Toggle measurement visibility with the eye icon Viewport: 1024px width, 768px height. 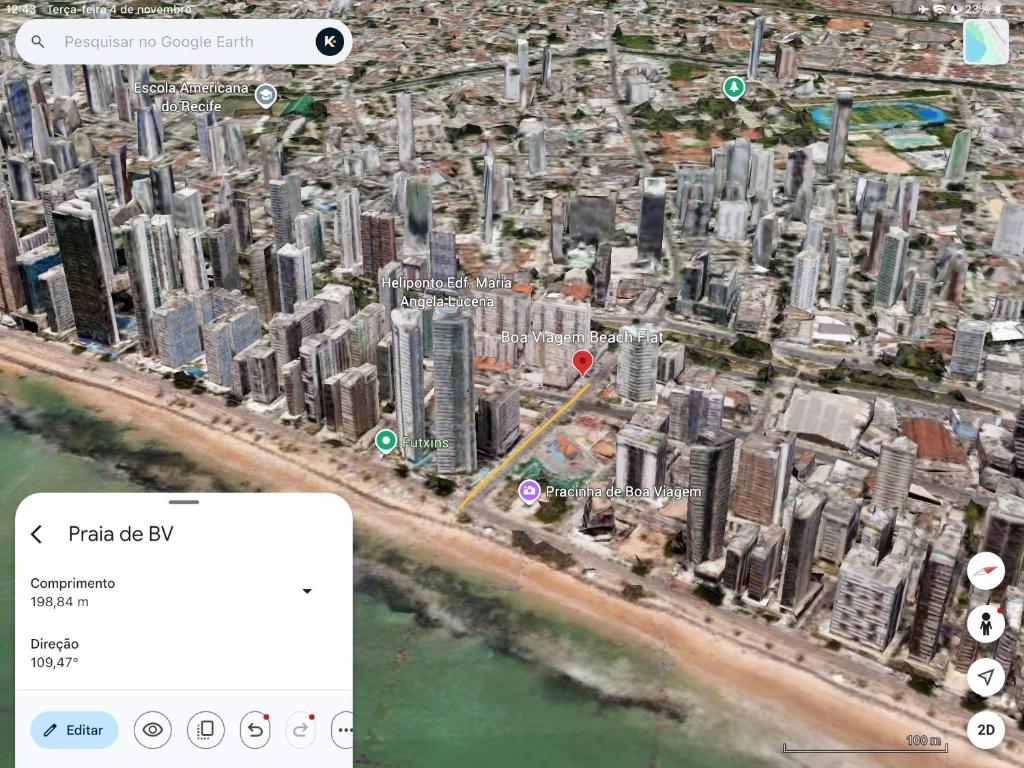point(152,730)
